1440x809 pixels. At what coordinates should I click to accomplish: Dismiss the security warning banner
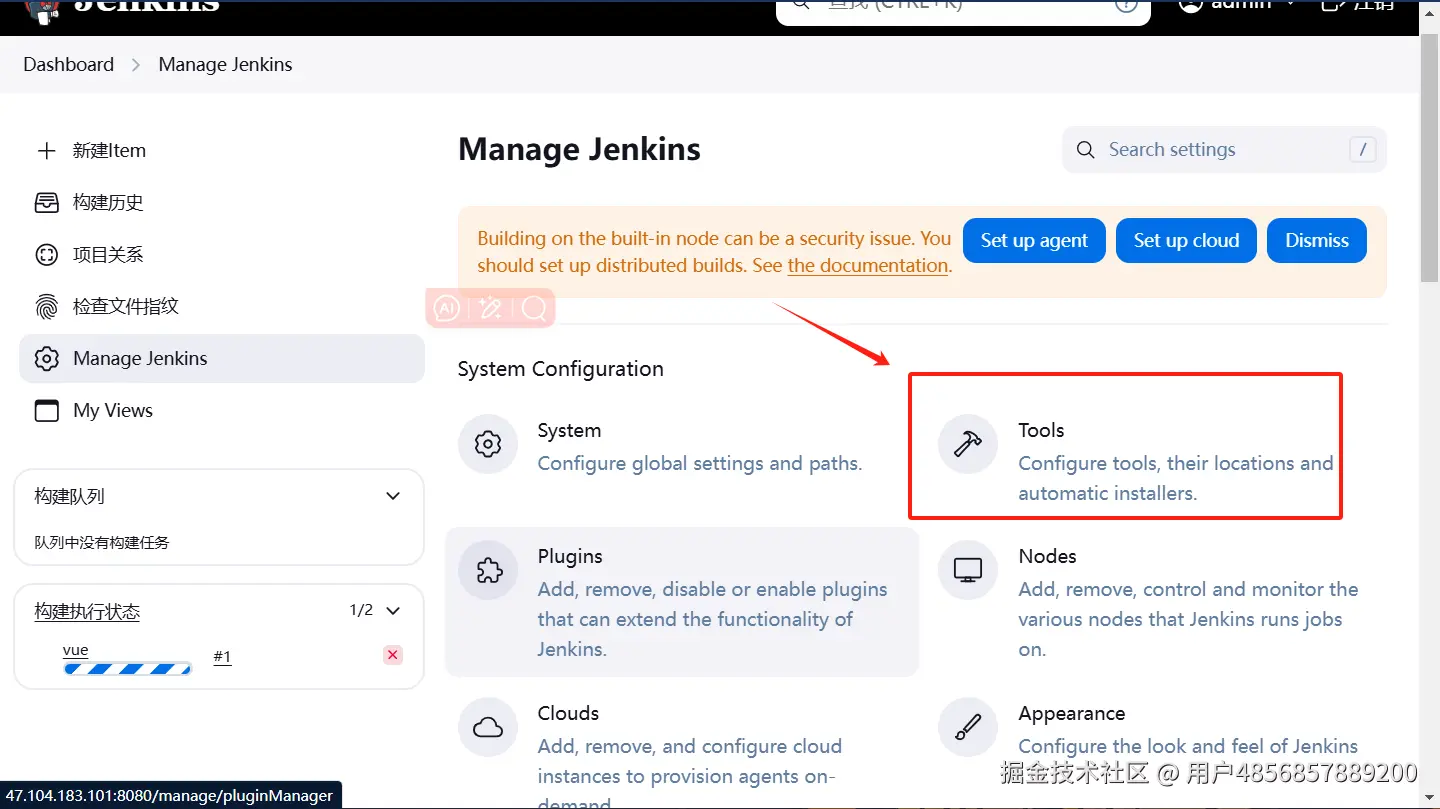[1317, 240]
